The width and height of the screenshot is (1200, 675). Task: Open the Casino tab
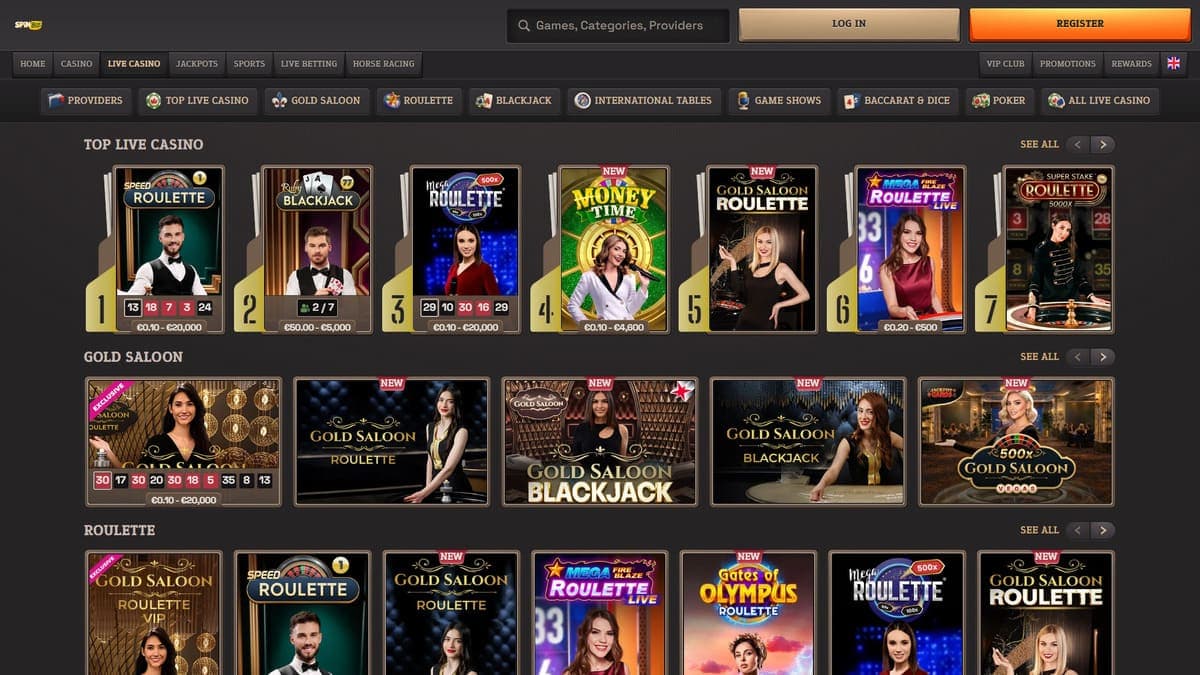tap(76, 64)
